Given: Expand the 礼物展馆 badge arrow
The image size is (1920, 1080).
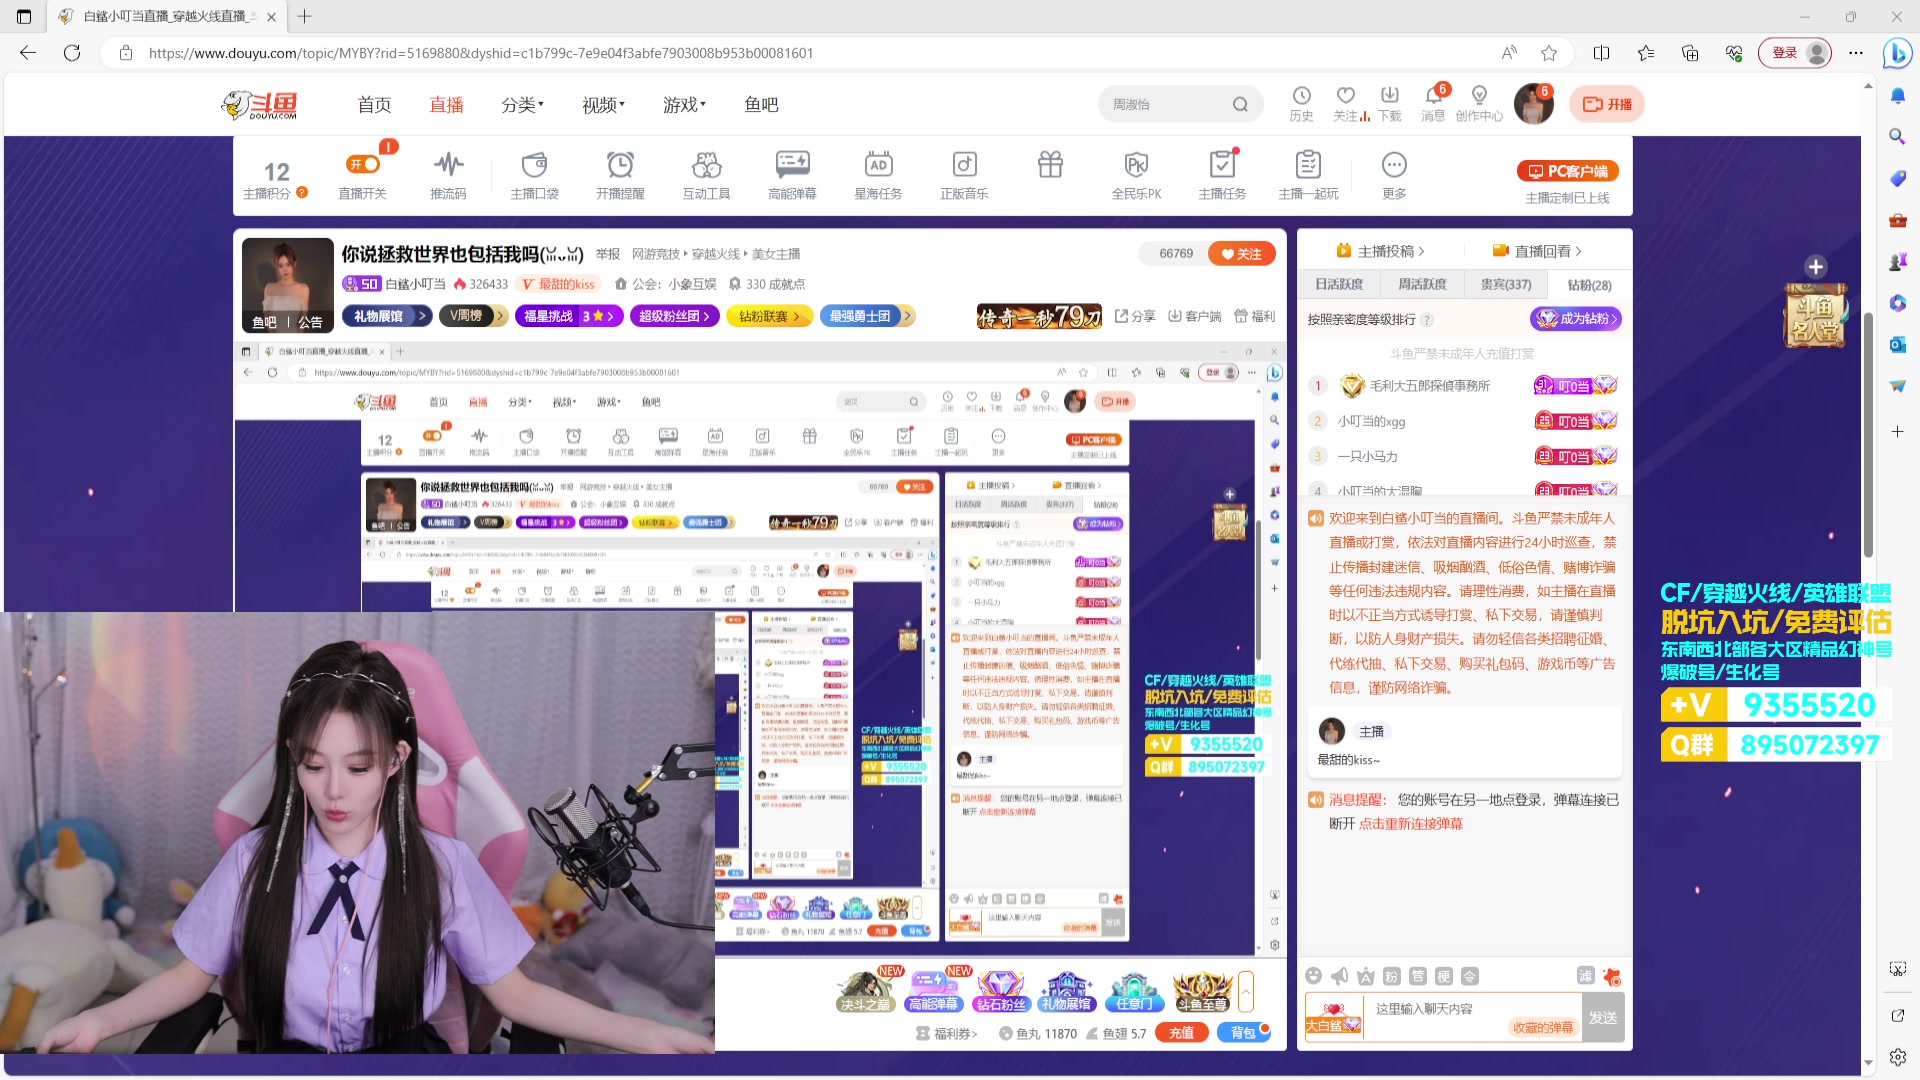Looking at the screenshot, I should 423,316.
